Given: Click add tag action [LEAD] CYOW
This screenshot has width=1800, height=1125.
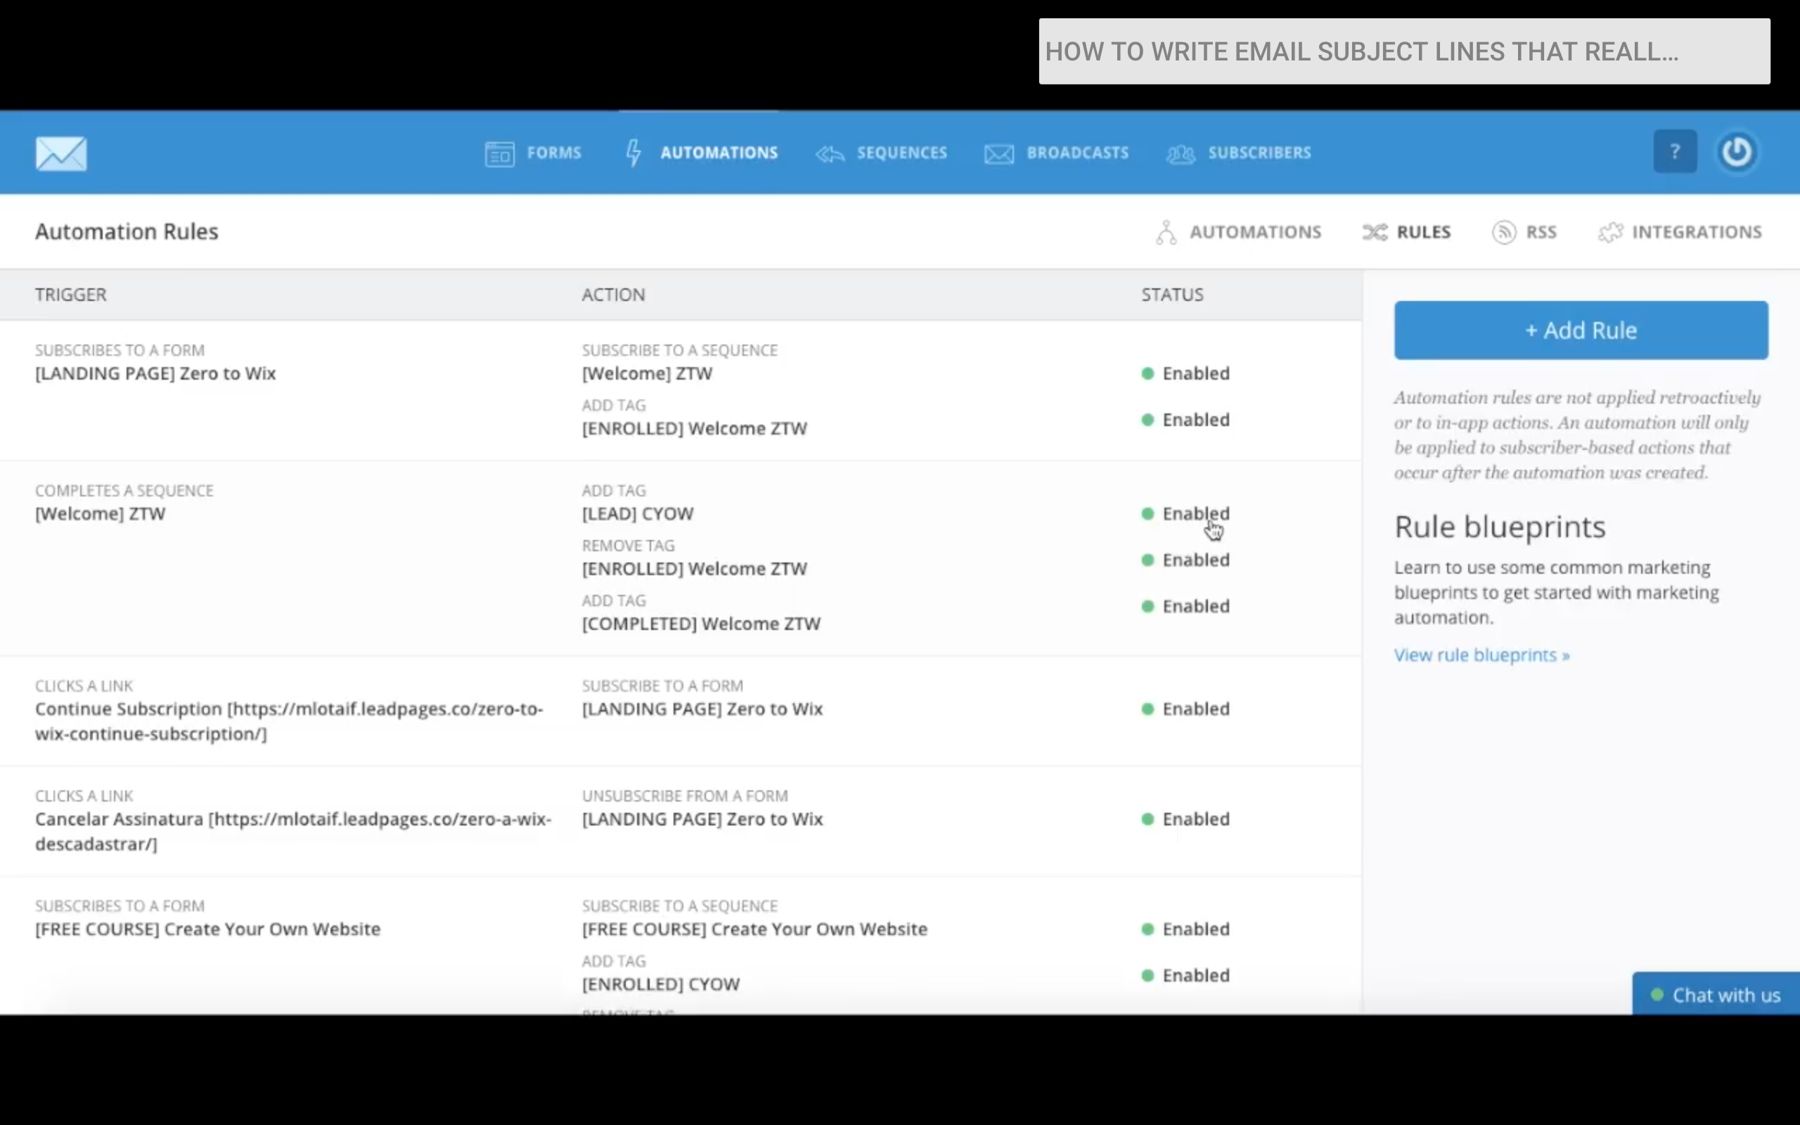Looking at the screenshot, I should (638, 514).
